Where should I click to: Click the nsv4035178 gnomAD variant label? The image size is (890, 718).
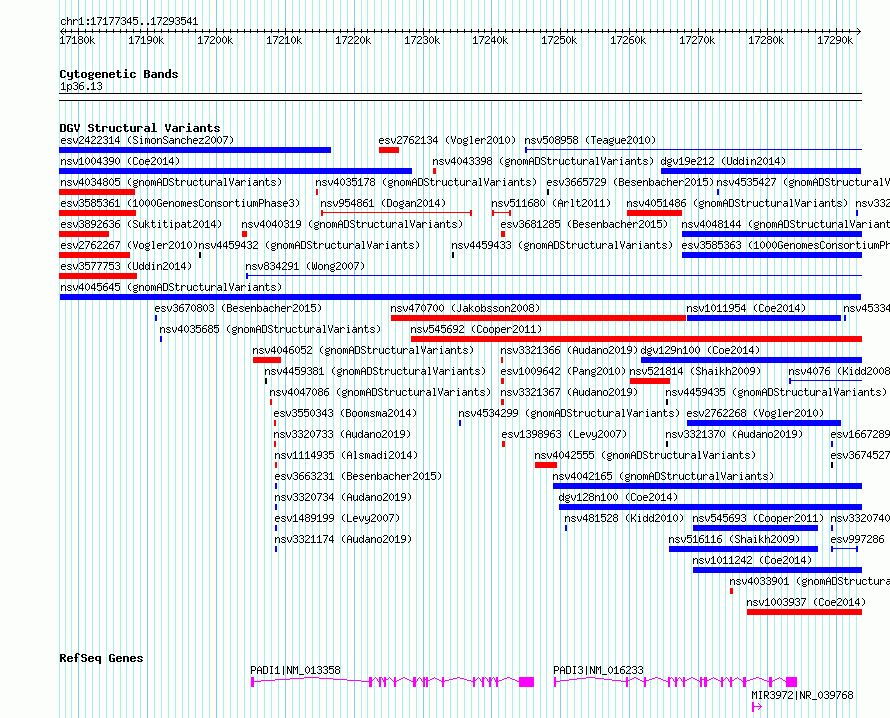tap(426, 182)
